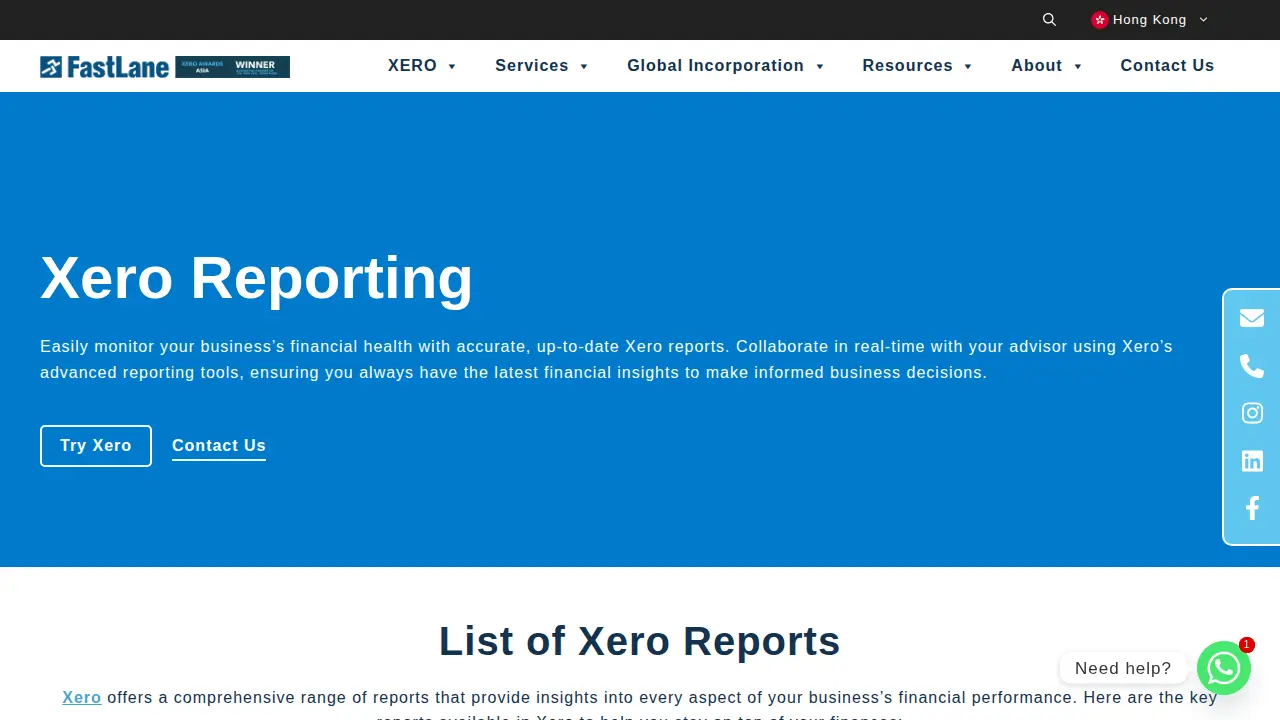This screenshot has height=720, width=1280.
Task: Open the WhatsApp chat bubble
Action: [1224, 668]
